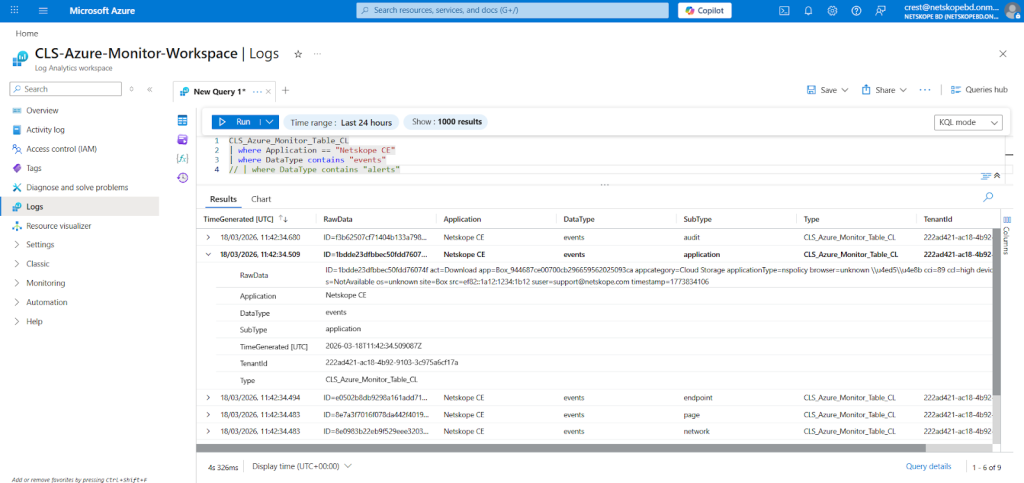Open Cloud Shell from top bar
This screenshot has height=483, width=1024.
pos(784,10)
